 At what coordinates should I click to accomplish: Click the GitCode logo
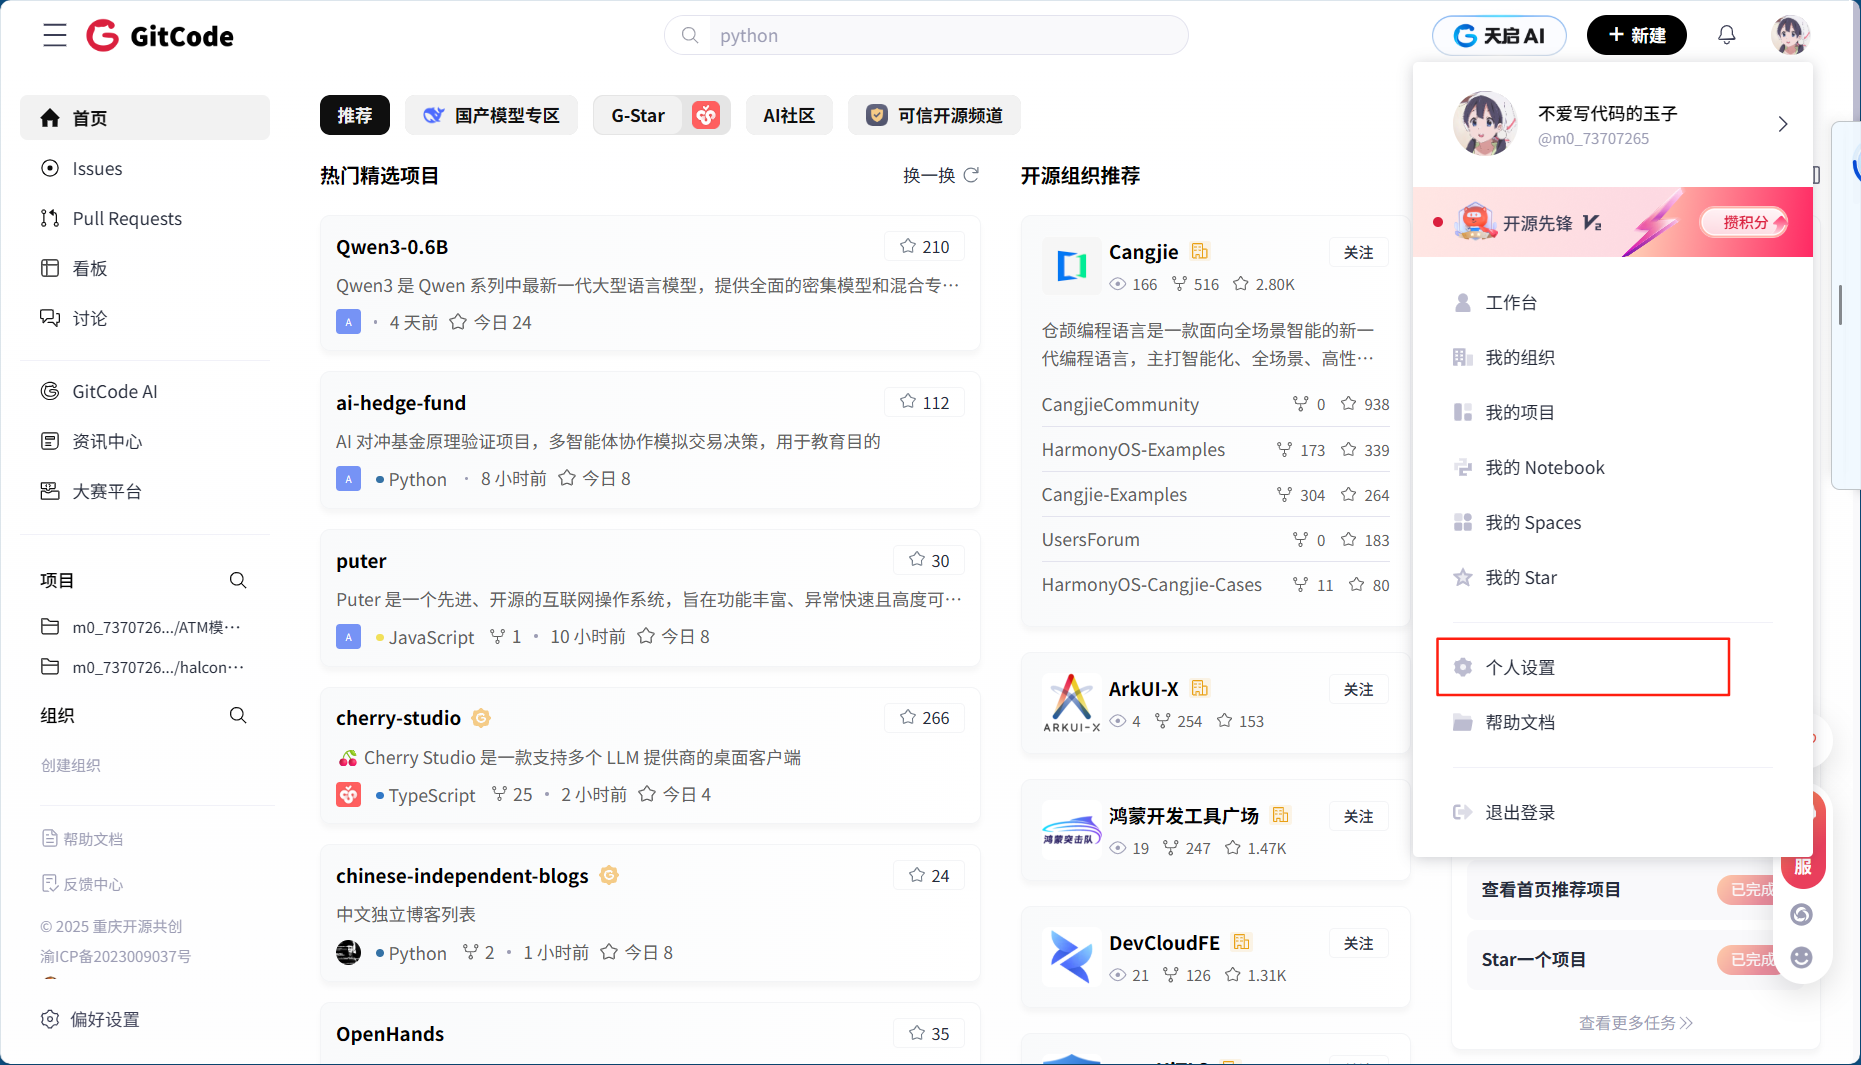pyautogui.click(x=160, y=36)
